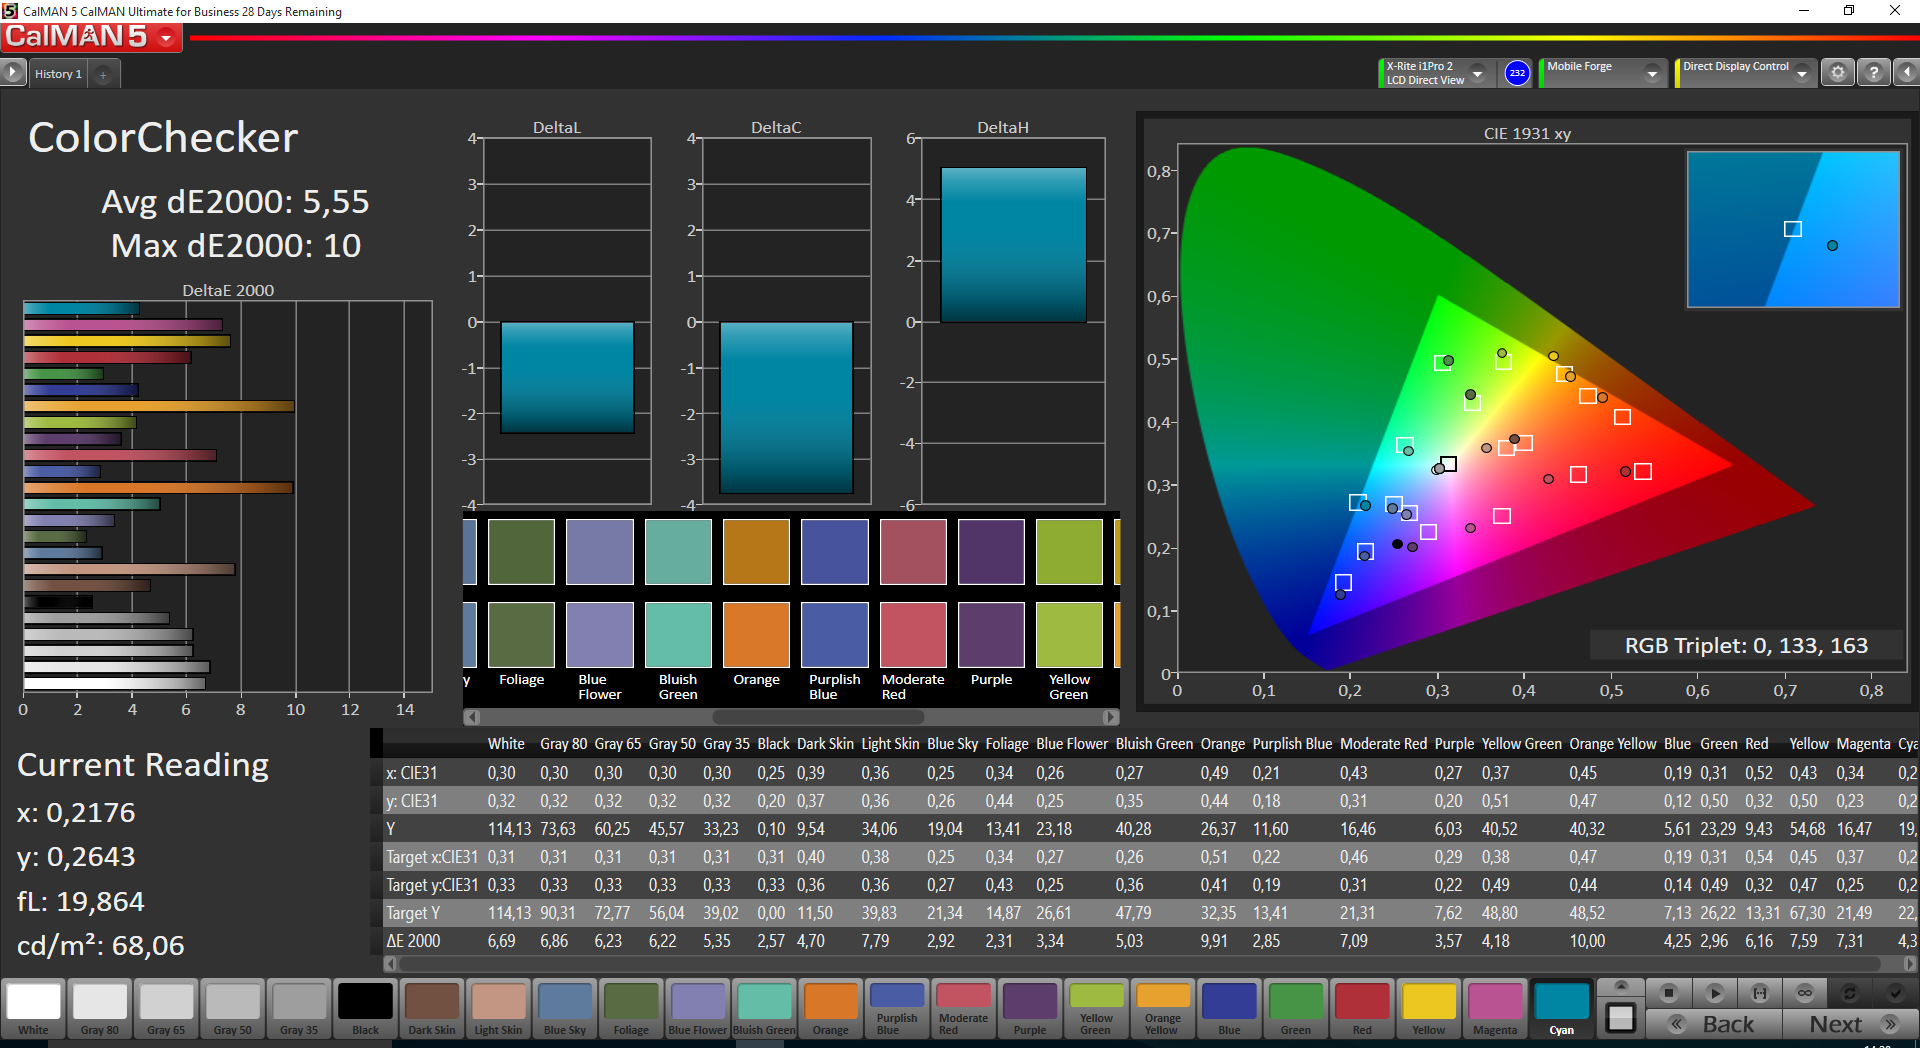Click the read series bracket icon
The height and width of the screenshot is (1048, 1920).
[x=1759, y=993]
